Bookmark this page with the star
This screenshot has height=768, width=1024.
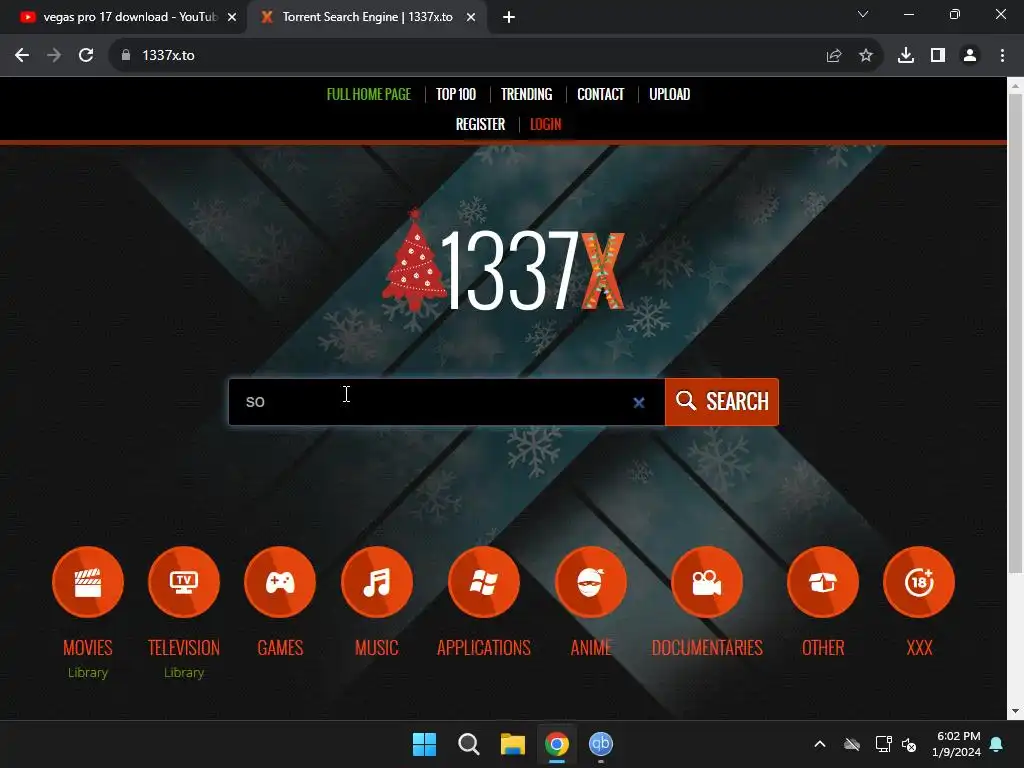(x=865, y=56)
